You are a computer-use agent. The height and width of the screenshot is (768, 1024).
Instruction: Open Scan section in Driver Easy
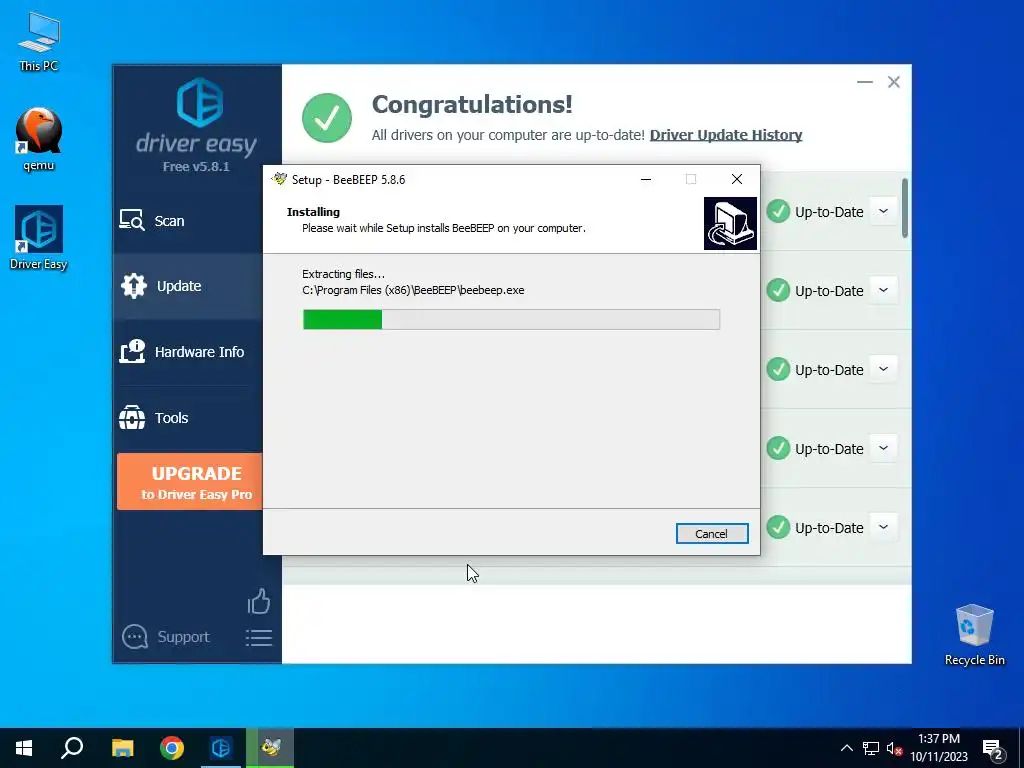188,221
